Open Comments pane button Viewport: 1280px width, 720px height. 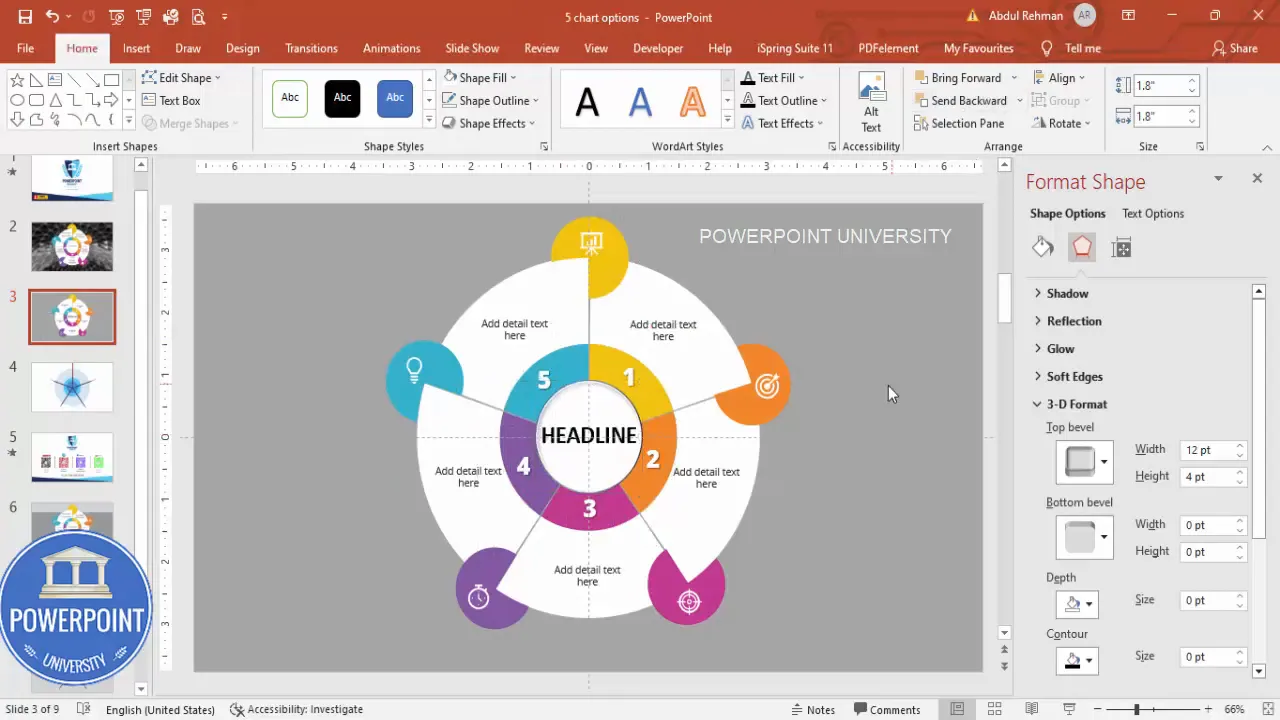click(886, 709)
